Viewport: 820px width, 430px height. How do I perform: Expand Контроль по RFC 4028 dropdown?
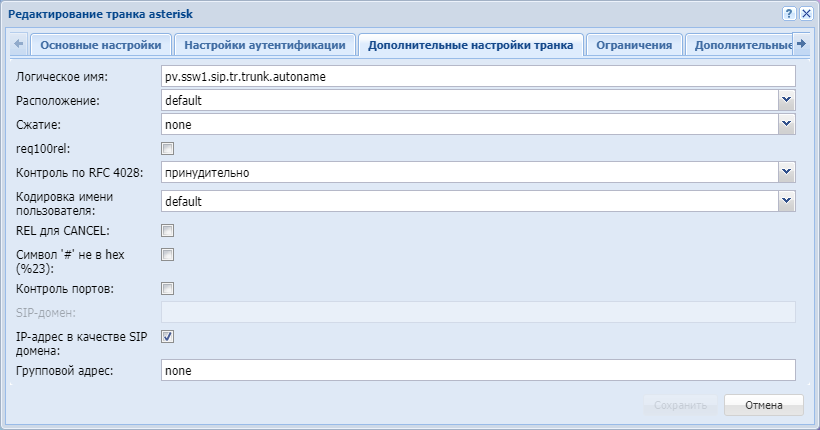click(x=786, y=172)
